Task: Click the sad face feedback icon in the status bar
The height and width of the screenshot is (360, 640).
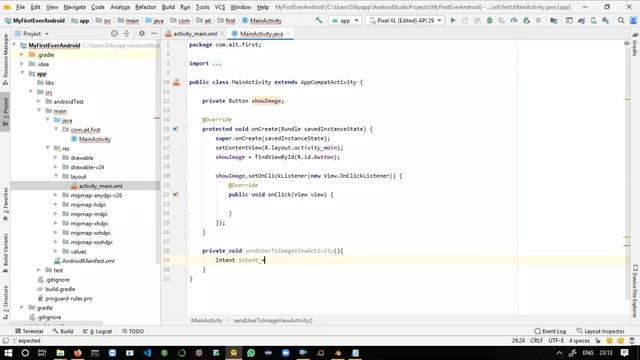Action: pos(621,341)
